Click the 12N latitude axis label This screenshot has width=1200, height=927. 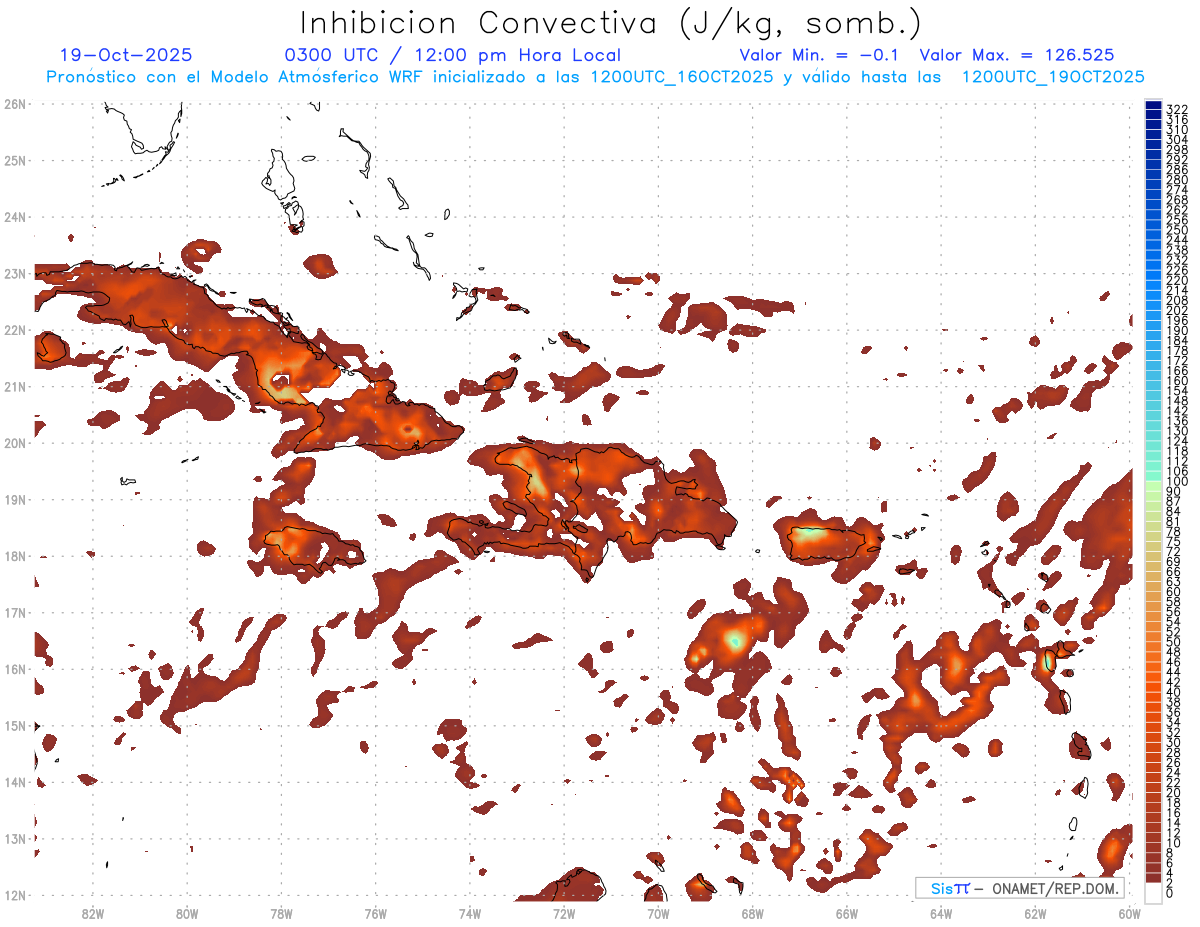[15, 895]
